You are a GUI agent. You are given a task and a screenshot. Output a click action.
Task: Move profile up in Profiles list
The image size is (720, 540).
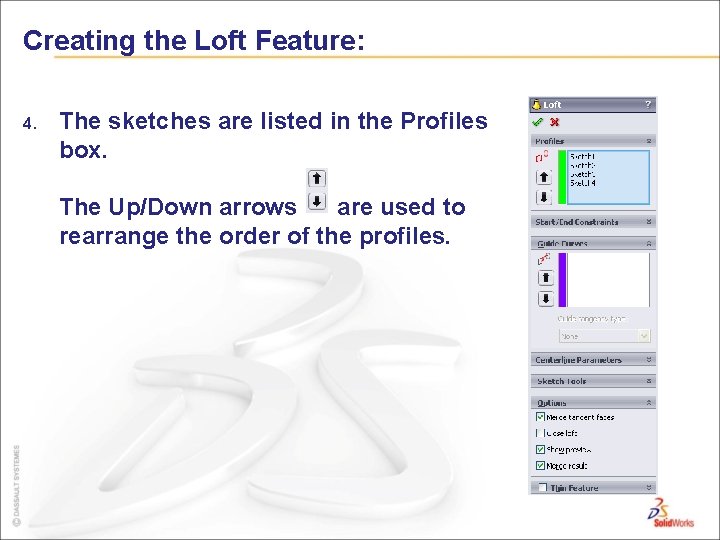[x=544, y=177]
